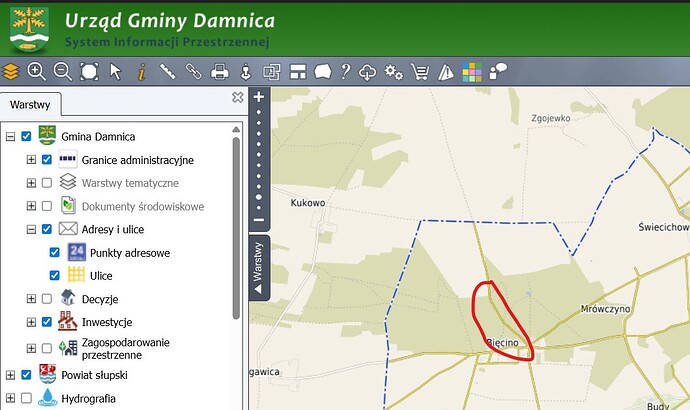
Task: Open the shopping cart icon
Action: (x=420, y=72)
